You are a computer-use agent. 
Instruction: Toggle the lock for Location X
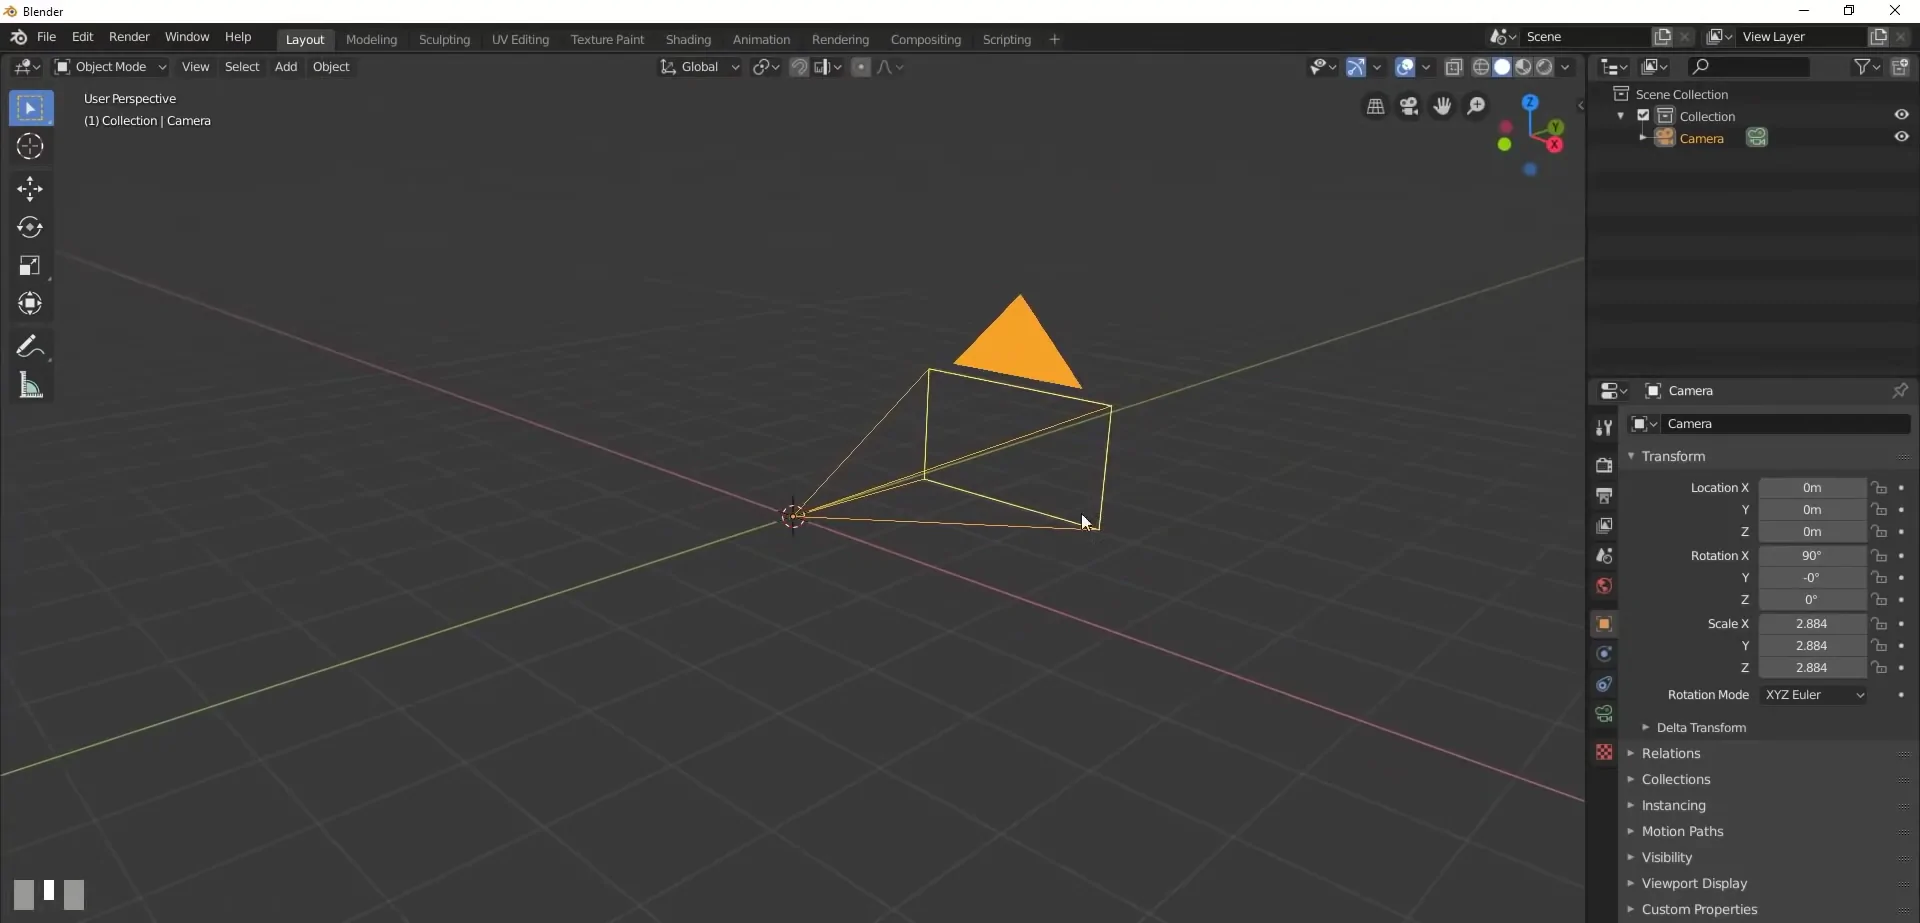[x=1880, y=488]
